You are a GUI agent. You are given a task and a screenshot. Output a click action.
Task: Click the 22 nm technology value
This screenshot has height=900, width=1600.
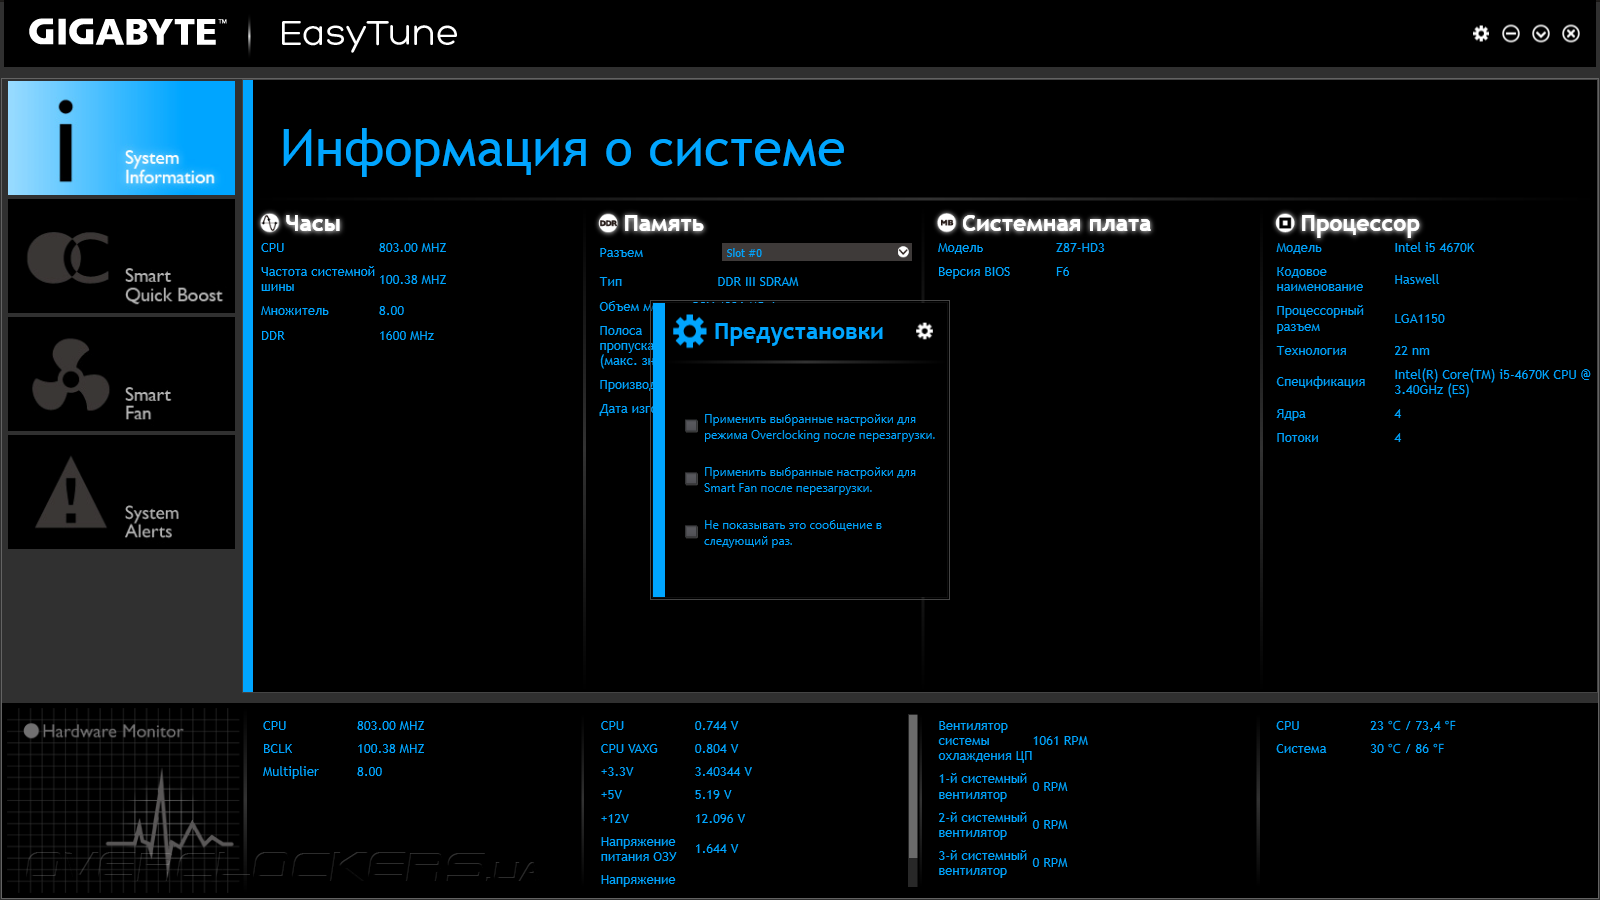1412,351
